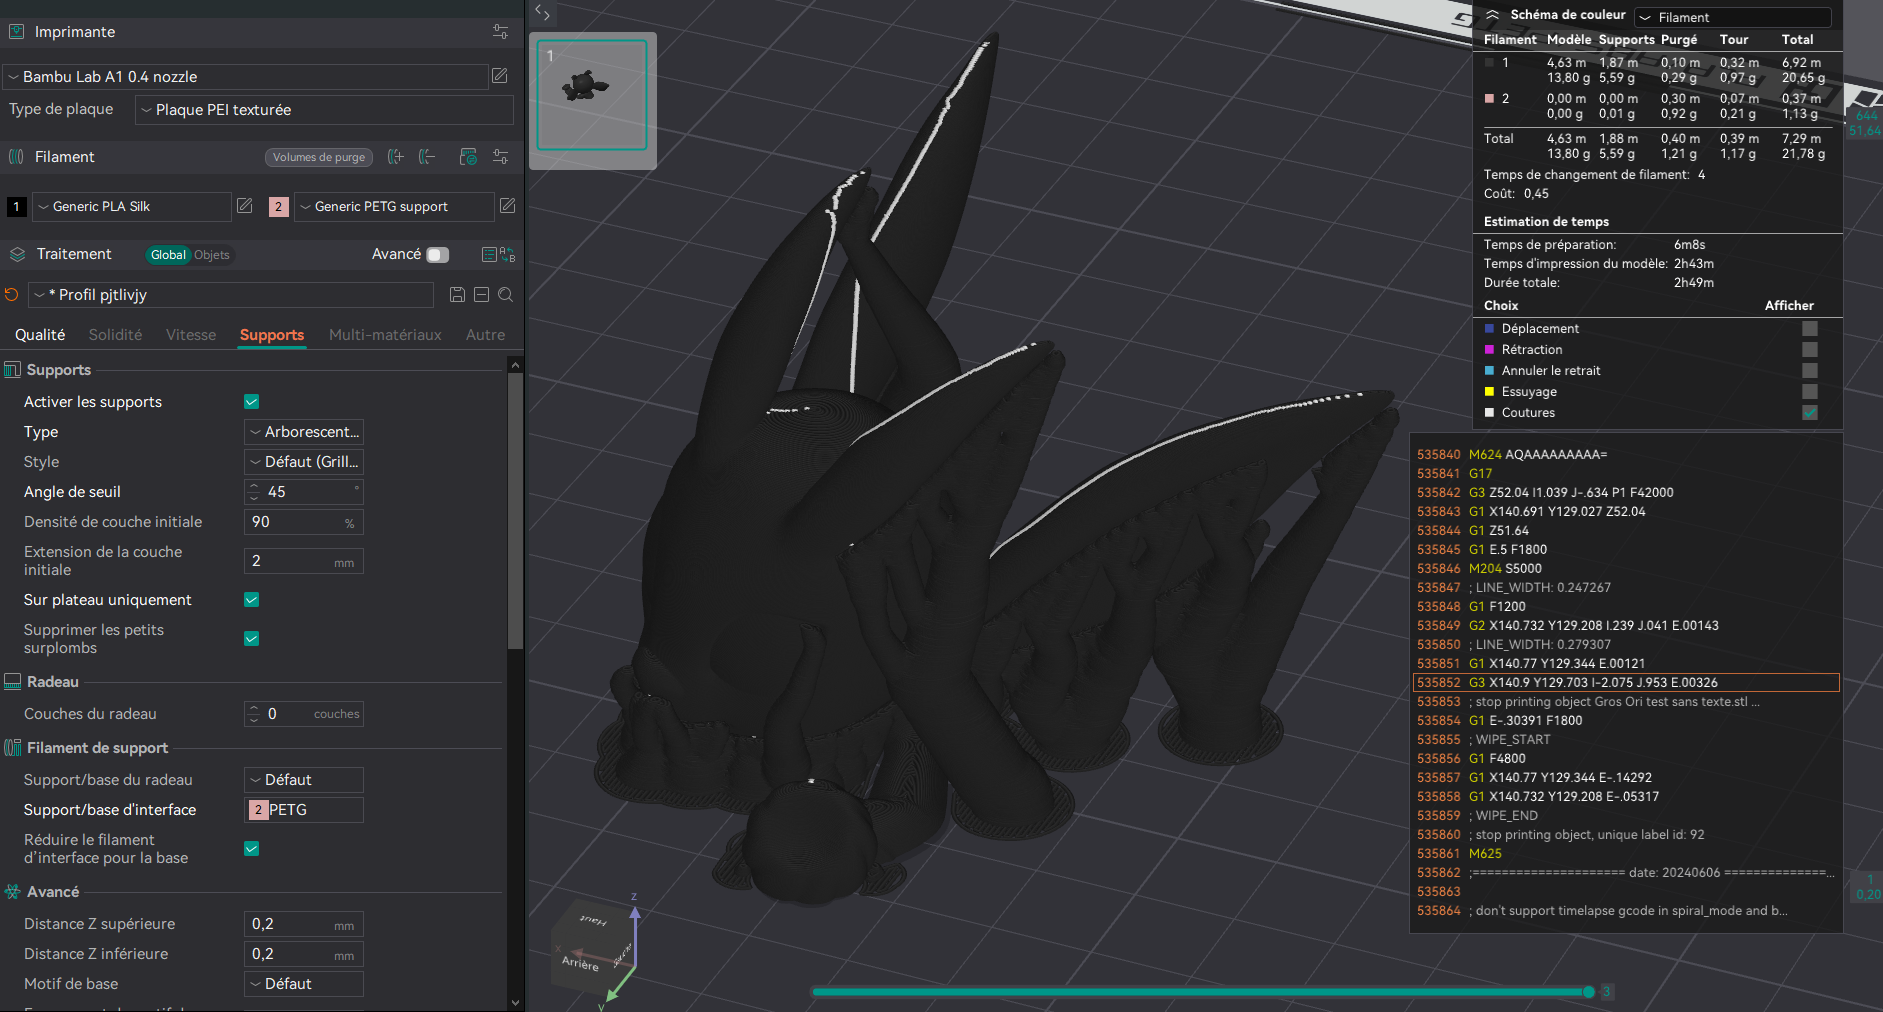Click the Radeau section icon
Screen dimensions: 1883x1012
click(x=12, y=682)
